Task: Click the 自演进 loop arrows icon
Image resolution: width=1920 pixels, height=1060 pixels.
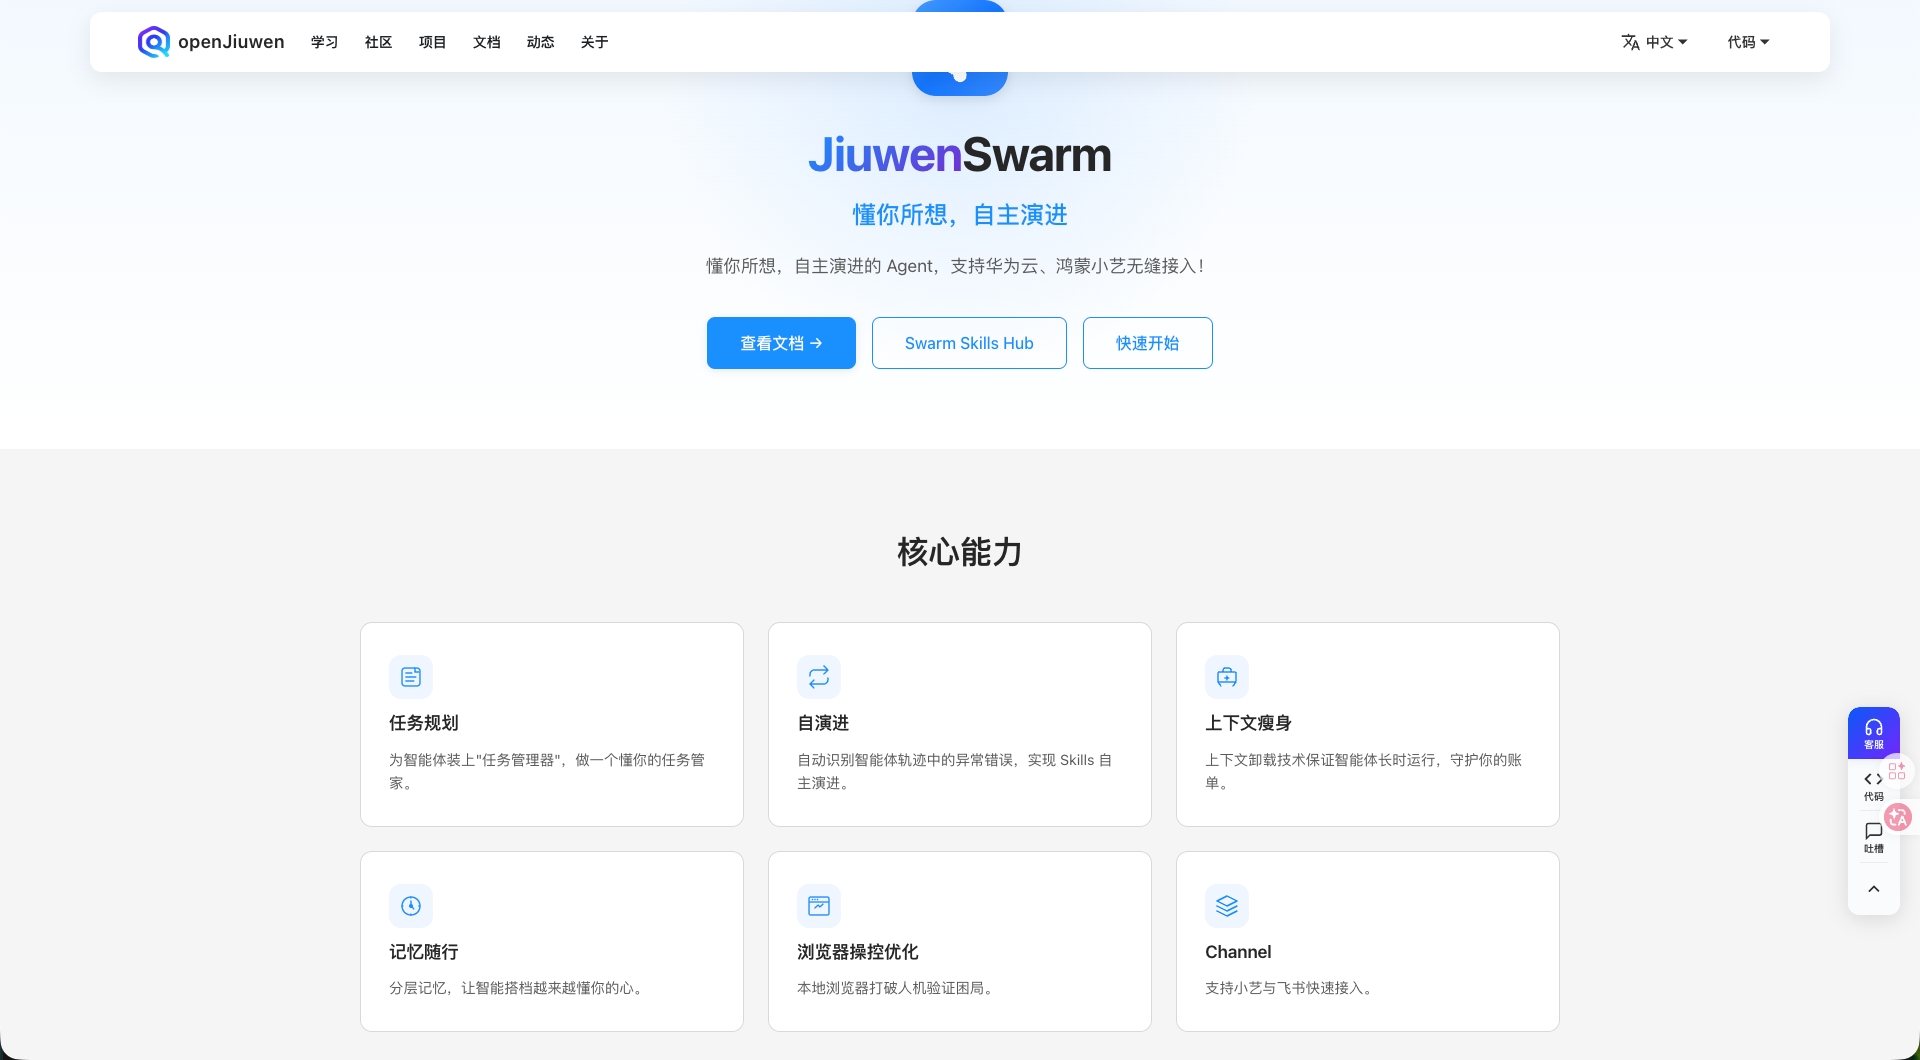Action: click(819, 677)
